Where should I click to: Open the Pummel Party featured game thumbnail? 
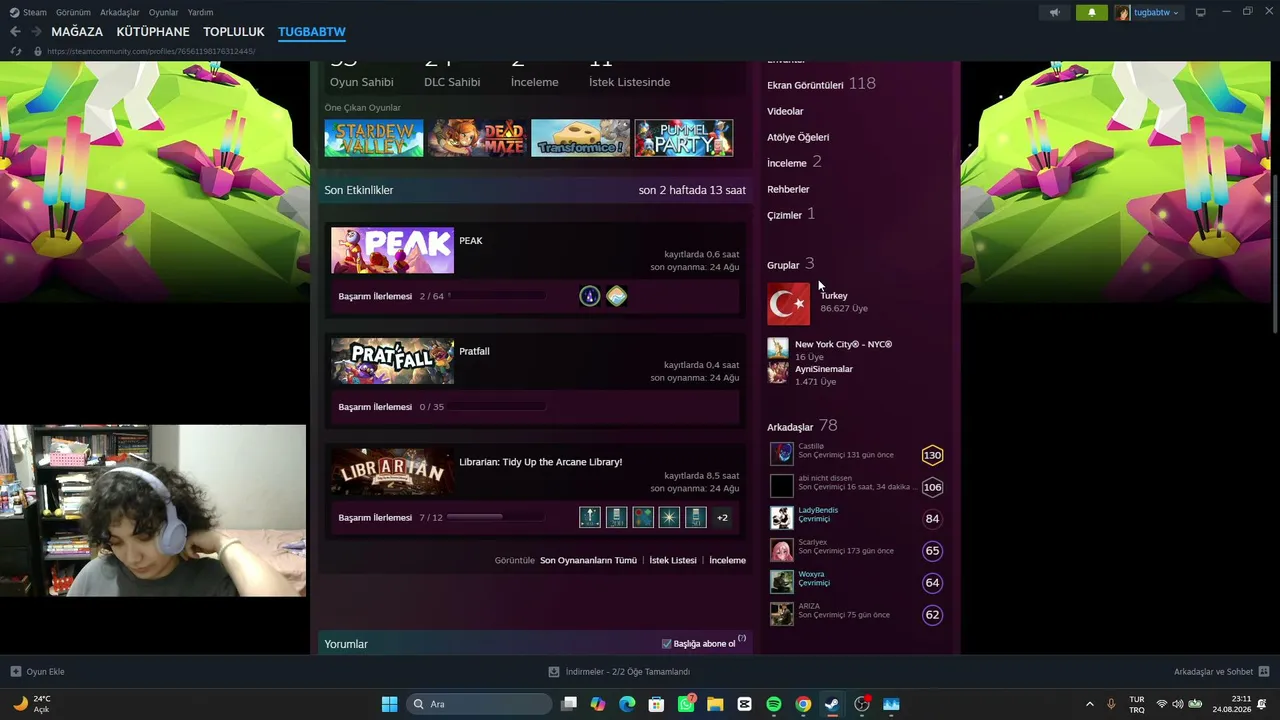coord(684,138)
